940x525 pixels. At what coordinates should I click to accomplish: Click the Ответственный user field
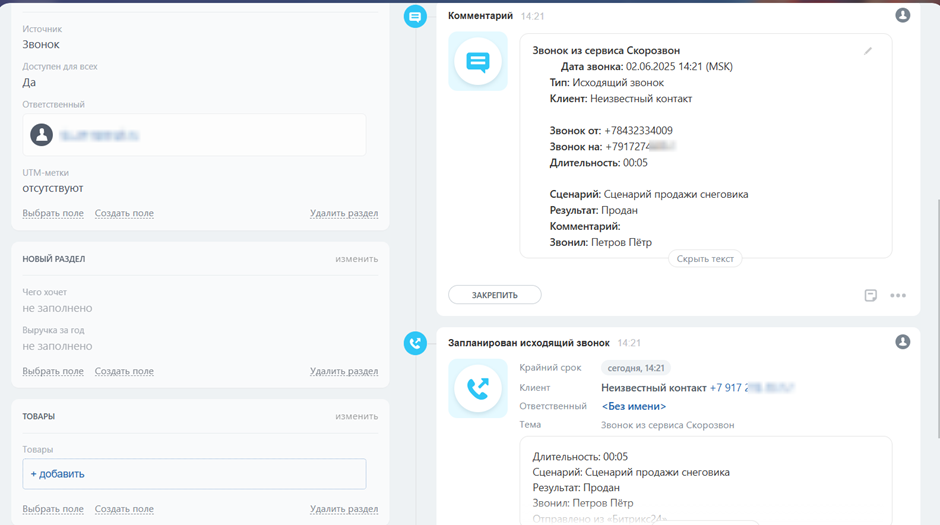(194, 134)
